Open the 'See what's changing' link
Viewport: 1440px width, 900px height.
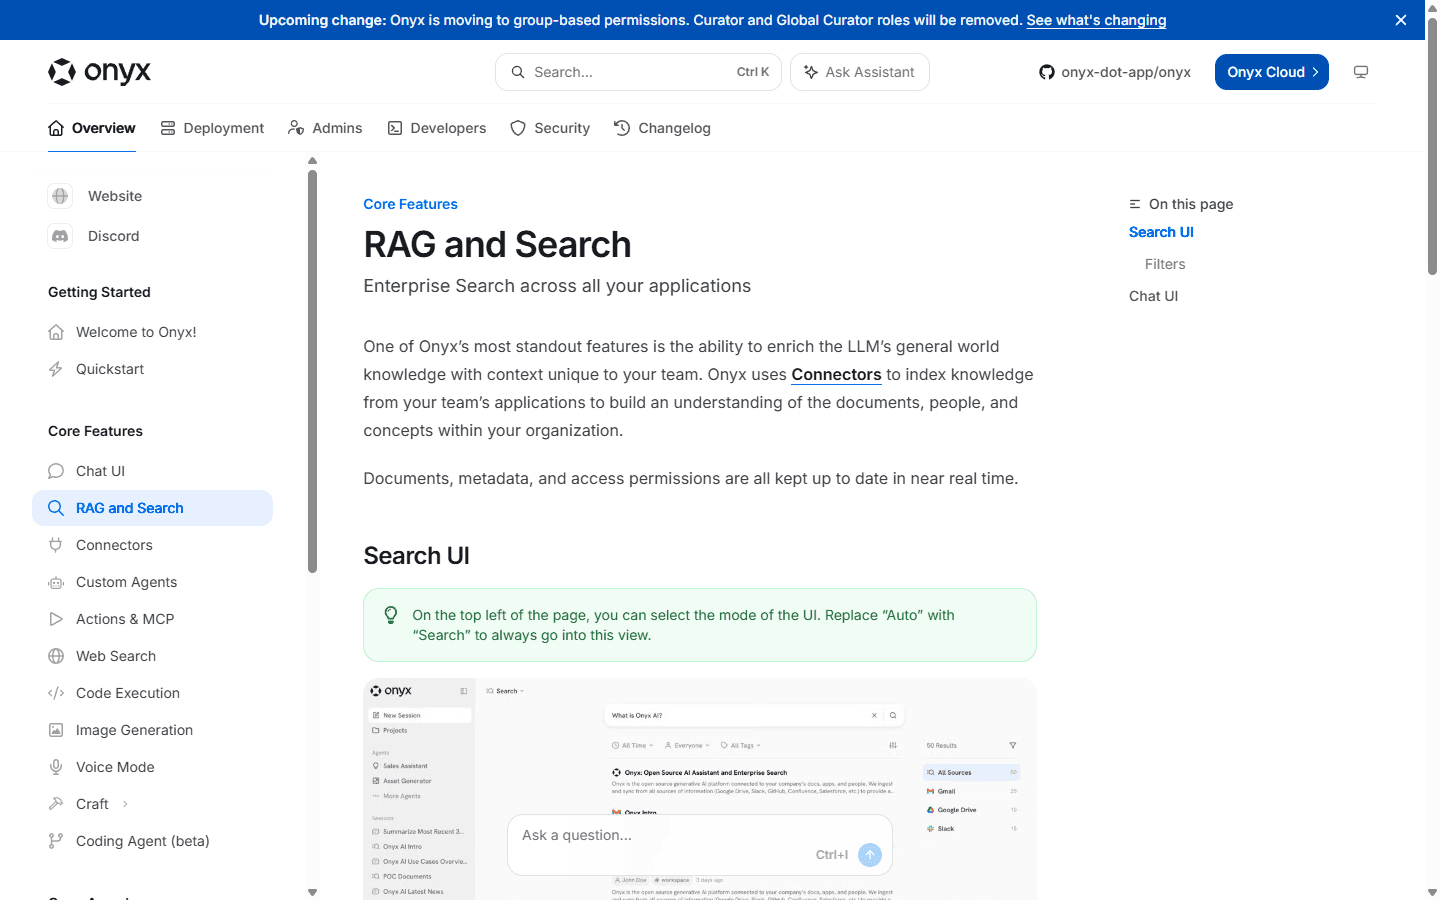click(1096, 20)
